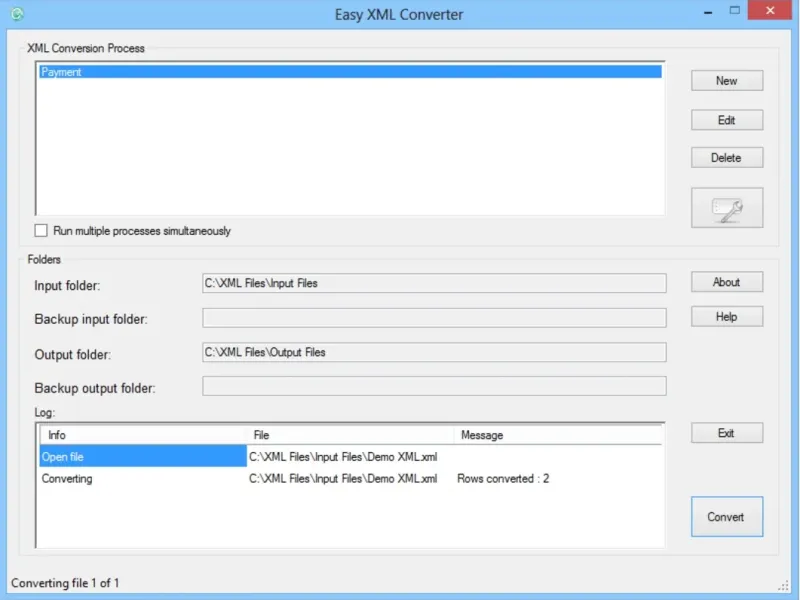Exit the application via Exit button
This screenshot has width=800, height=600.
click(727, 433)
